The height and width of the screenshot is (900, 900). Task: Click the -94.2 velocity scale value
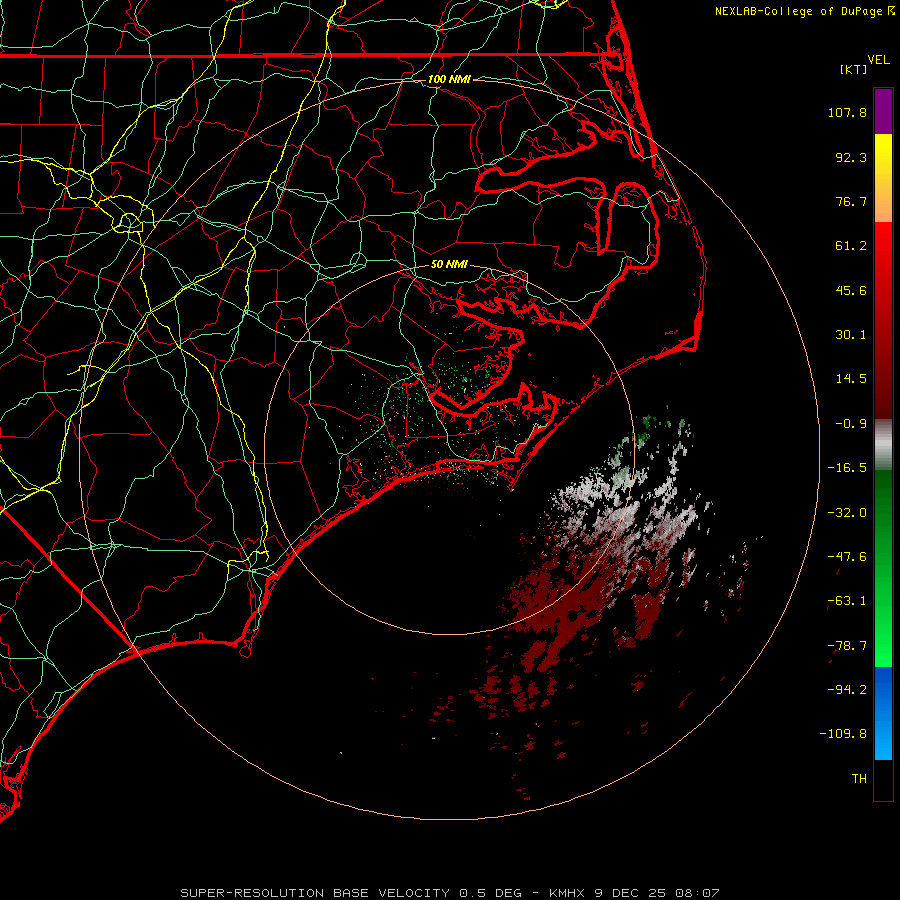[847, 690]
